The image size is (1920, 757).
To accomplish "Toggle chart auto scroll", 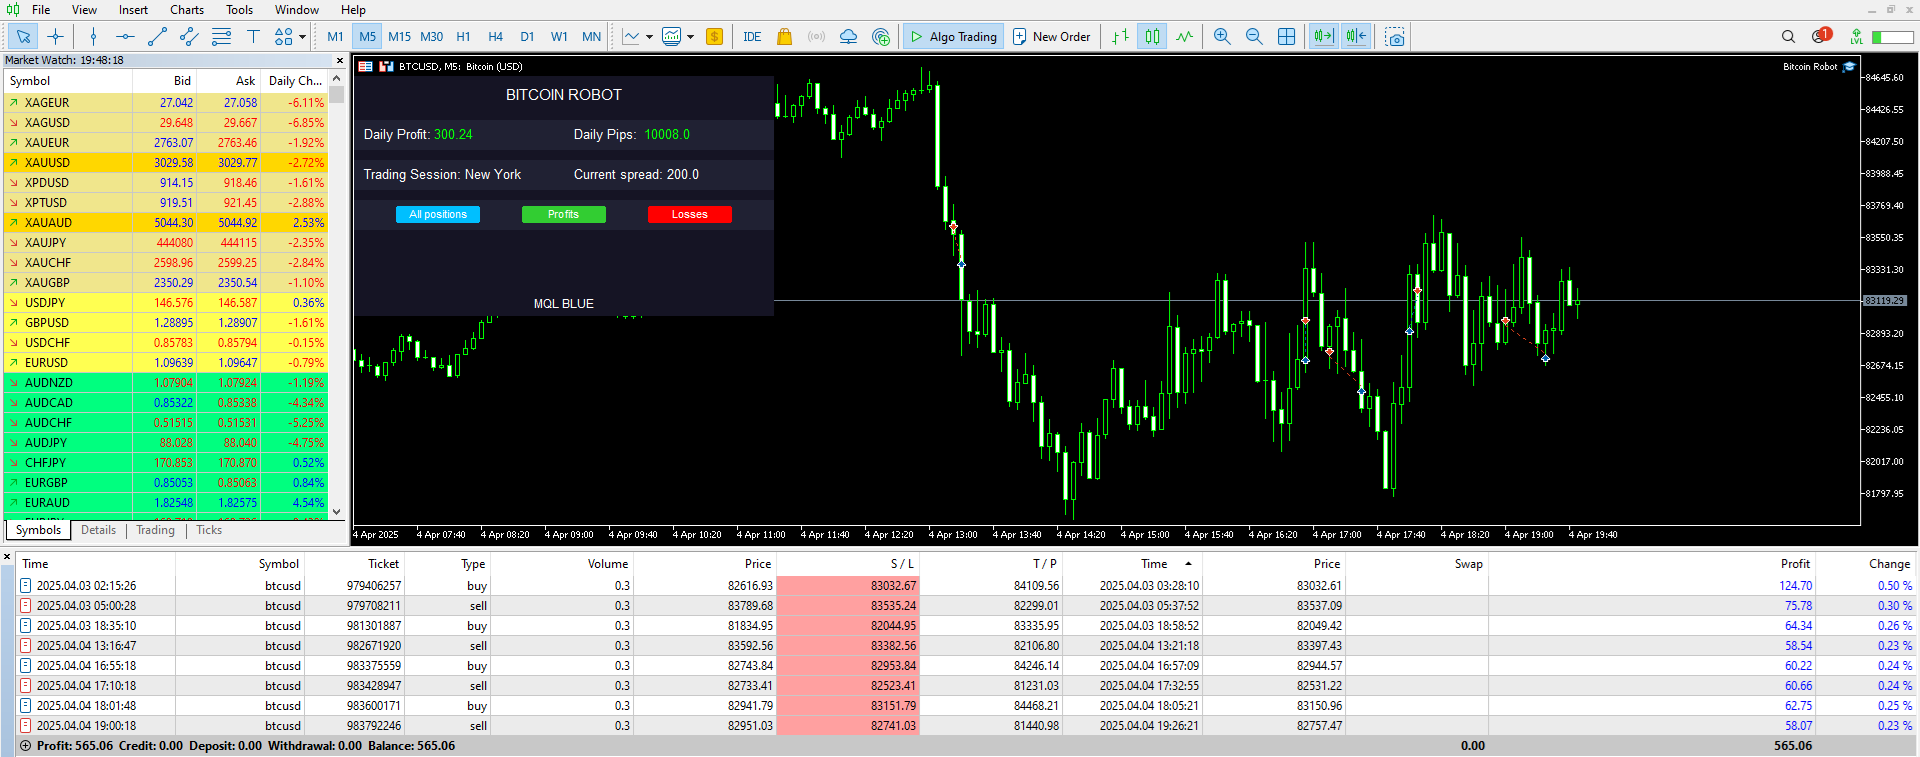I will (1323, 37).
